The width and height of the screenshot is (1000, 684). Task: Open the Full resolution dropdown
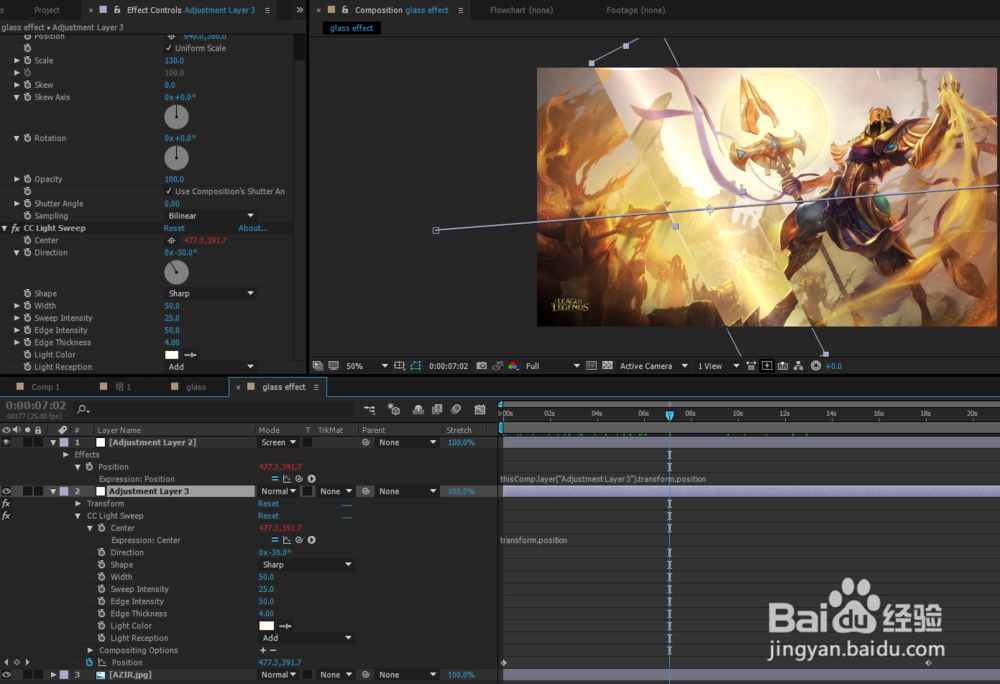(552, 366)
